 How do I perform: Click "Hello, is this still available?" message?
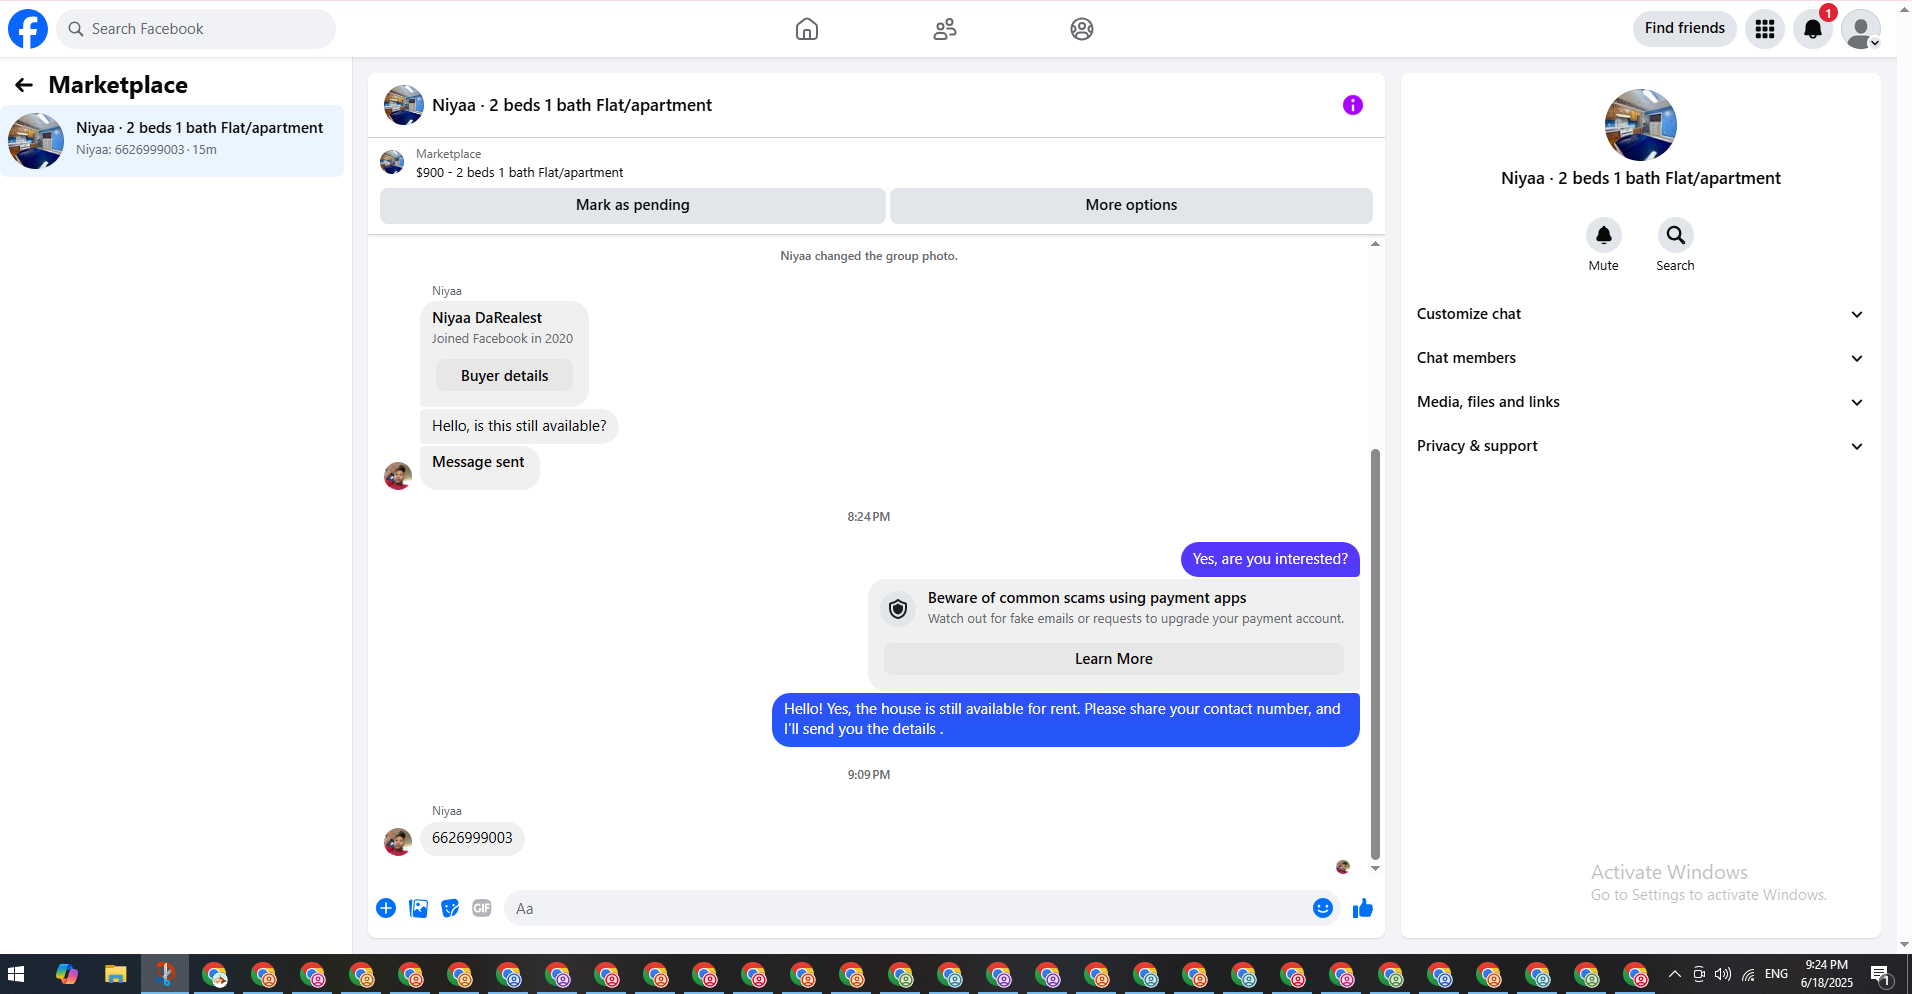pyautogui.click(x=519, y=426)
